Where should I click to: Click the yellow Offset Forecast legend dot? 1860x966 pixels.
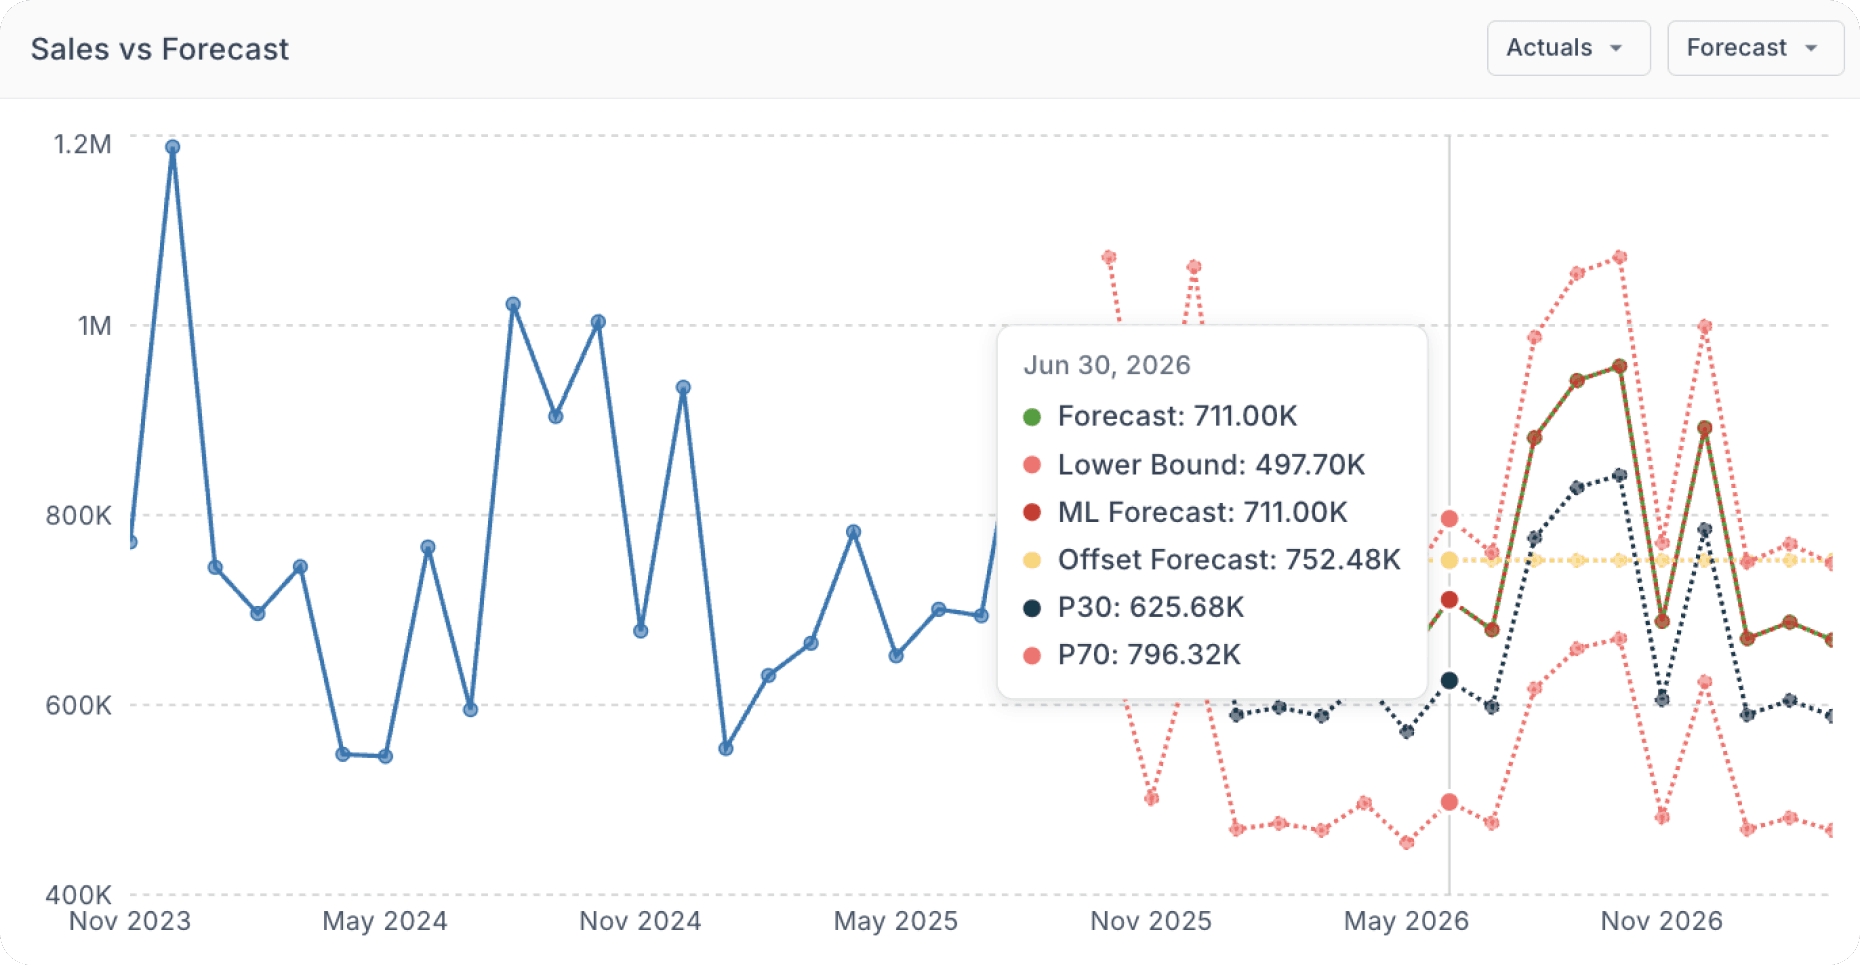1035,560
